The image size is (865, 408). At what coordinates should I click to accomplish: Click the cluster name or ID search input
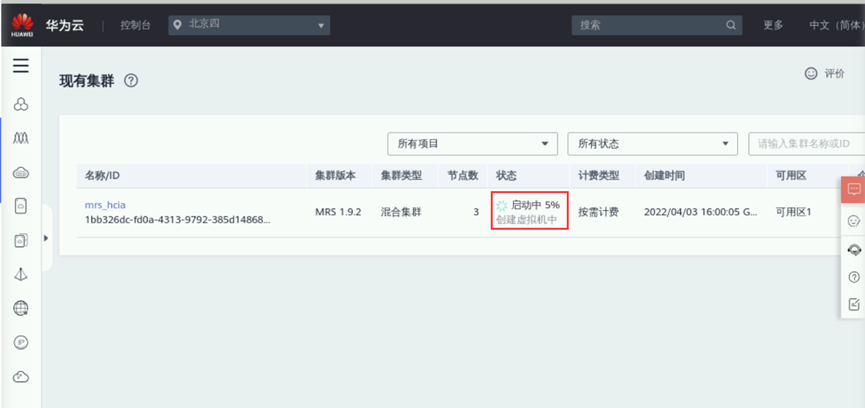point(807,144)
